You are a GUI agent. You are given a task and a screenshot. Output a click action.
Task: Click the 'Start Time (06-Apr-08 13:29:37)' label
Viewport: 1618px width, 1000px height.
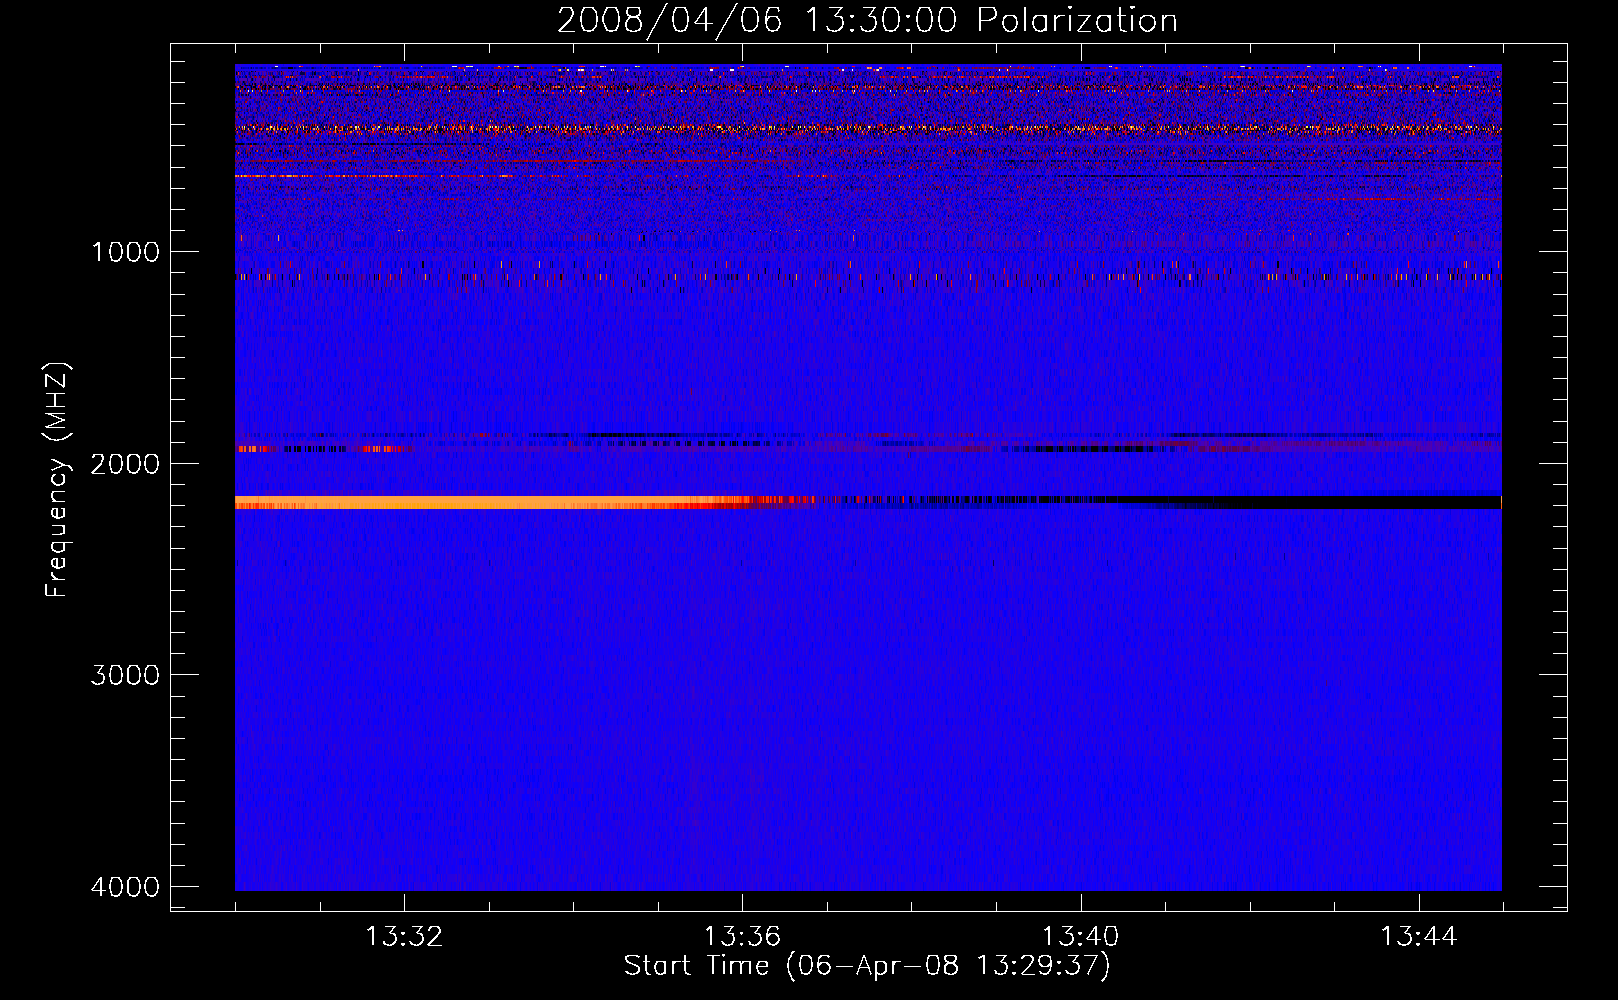click(x=867, y=966)
